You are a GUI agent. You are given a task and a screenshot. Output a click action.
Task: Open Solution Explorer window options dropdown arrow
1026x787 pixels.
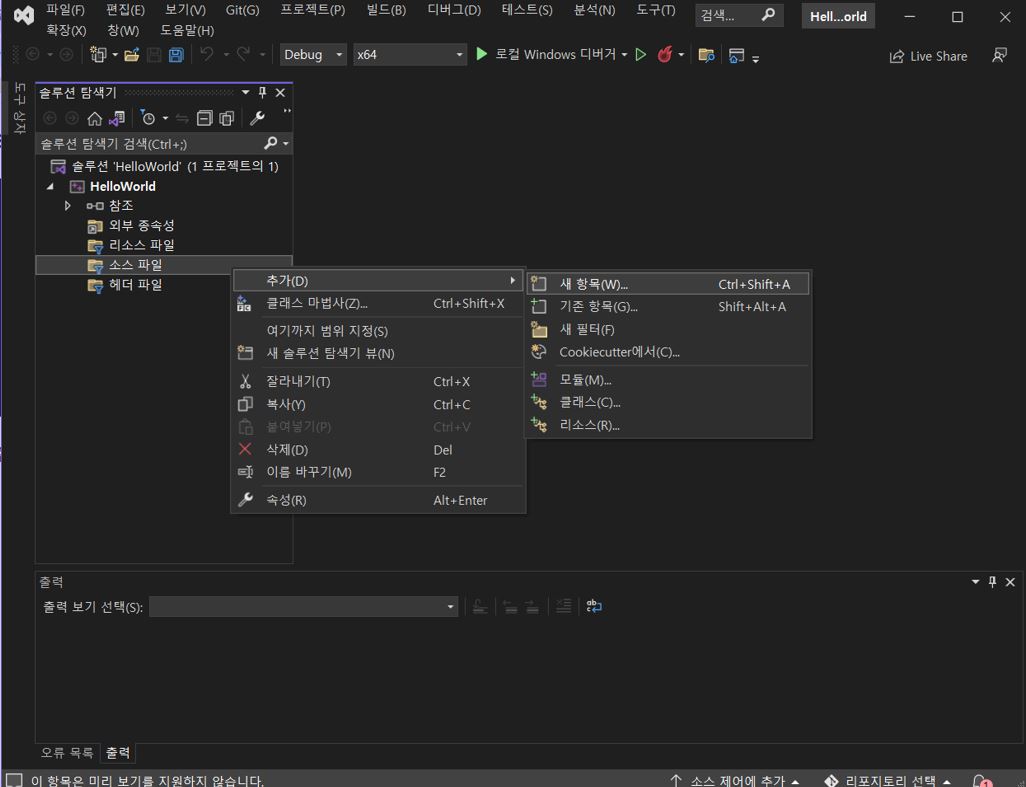tap(245, 92)
